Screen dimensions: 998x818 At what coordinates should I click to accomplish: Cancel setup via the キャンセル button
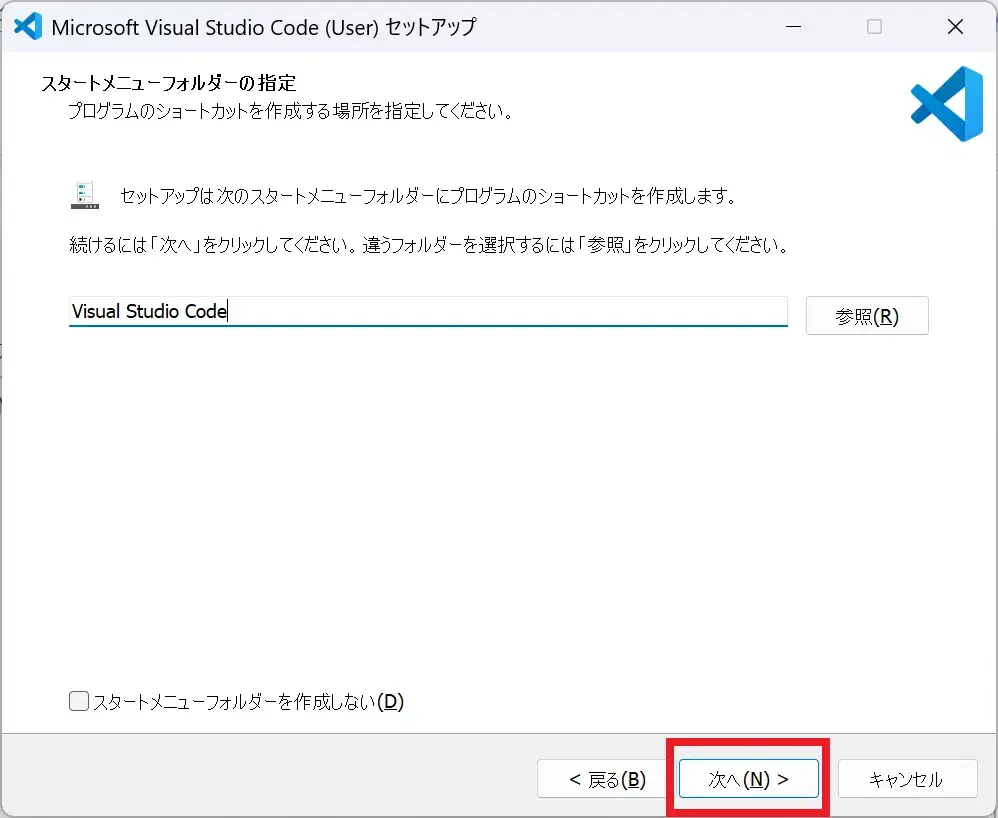pos(907,779)
